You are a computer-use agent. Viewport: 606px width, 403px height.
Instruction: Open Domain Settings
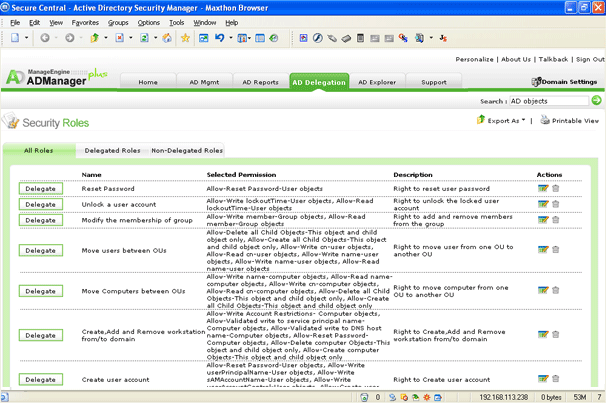(564, 82)
